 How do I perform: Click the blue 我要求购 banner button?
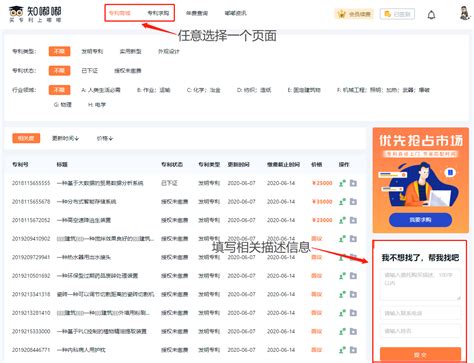(x=420, y=220)
